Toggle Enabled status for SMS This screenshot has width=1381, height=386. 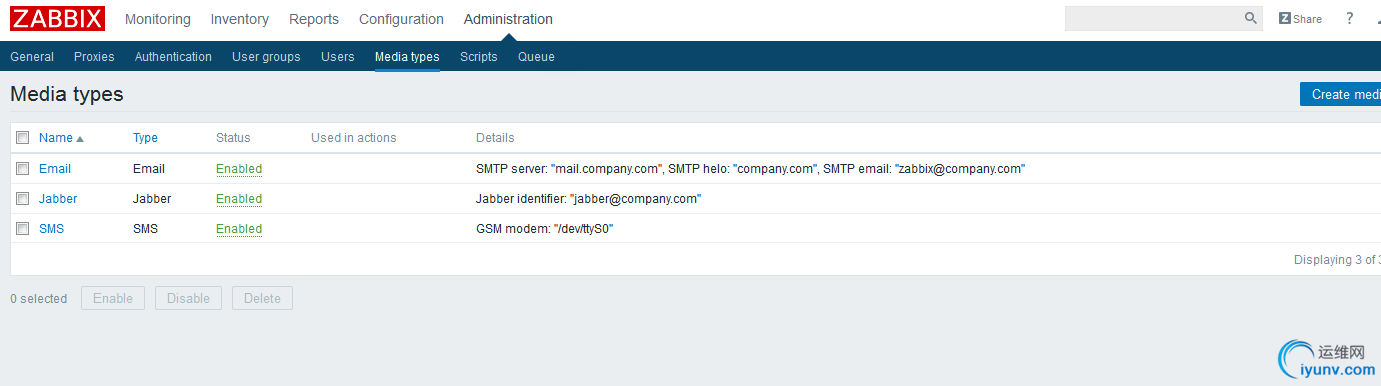tap(239, 229)
